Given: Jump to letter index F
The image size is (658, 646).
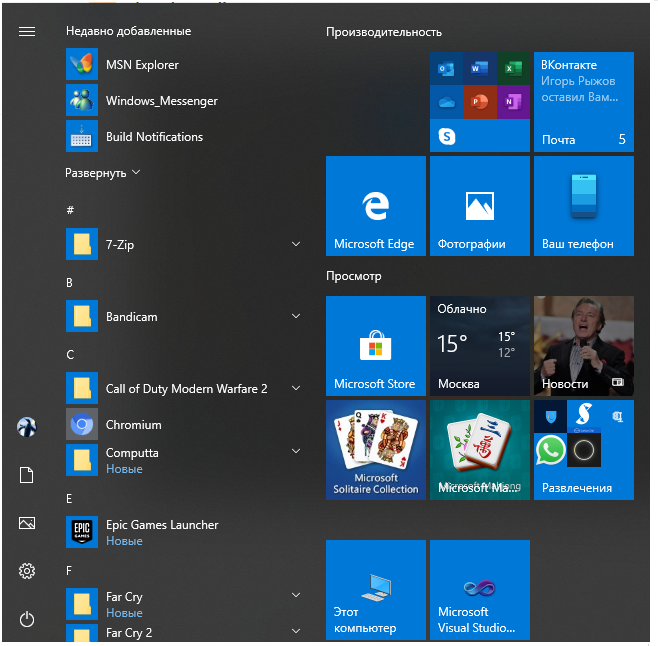Looking at the screenshot, I should coord(69,570).
